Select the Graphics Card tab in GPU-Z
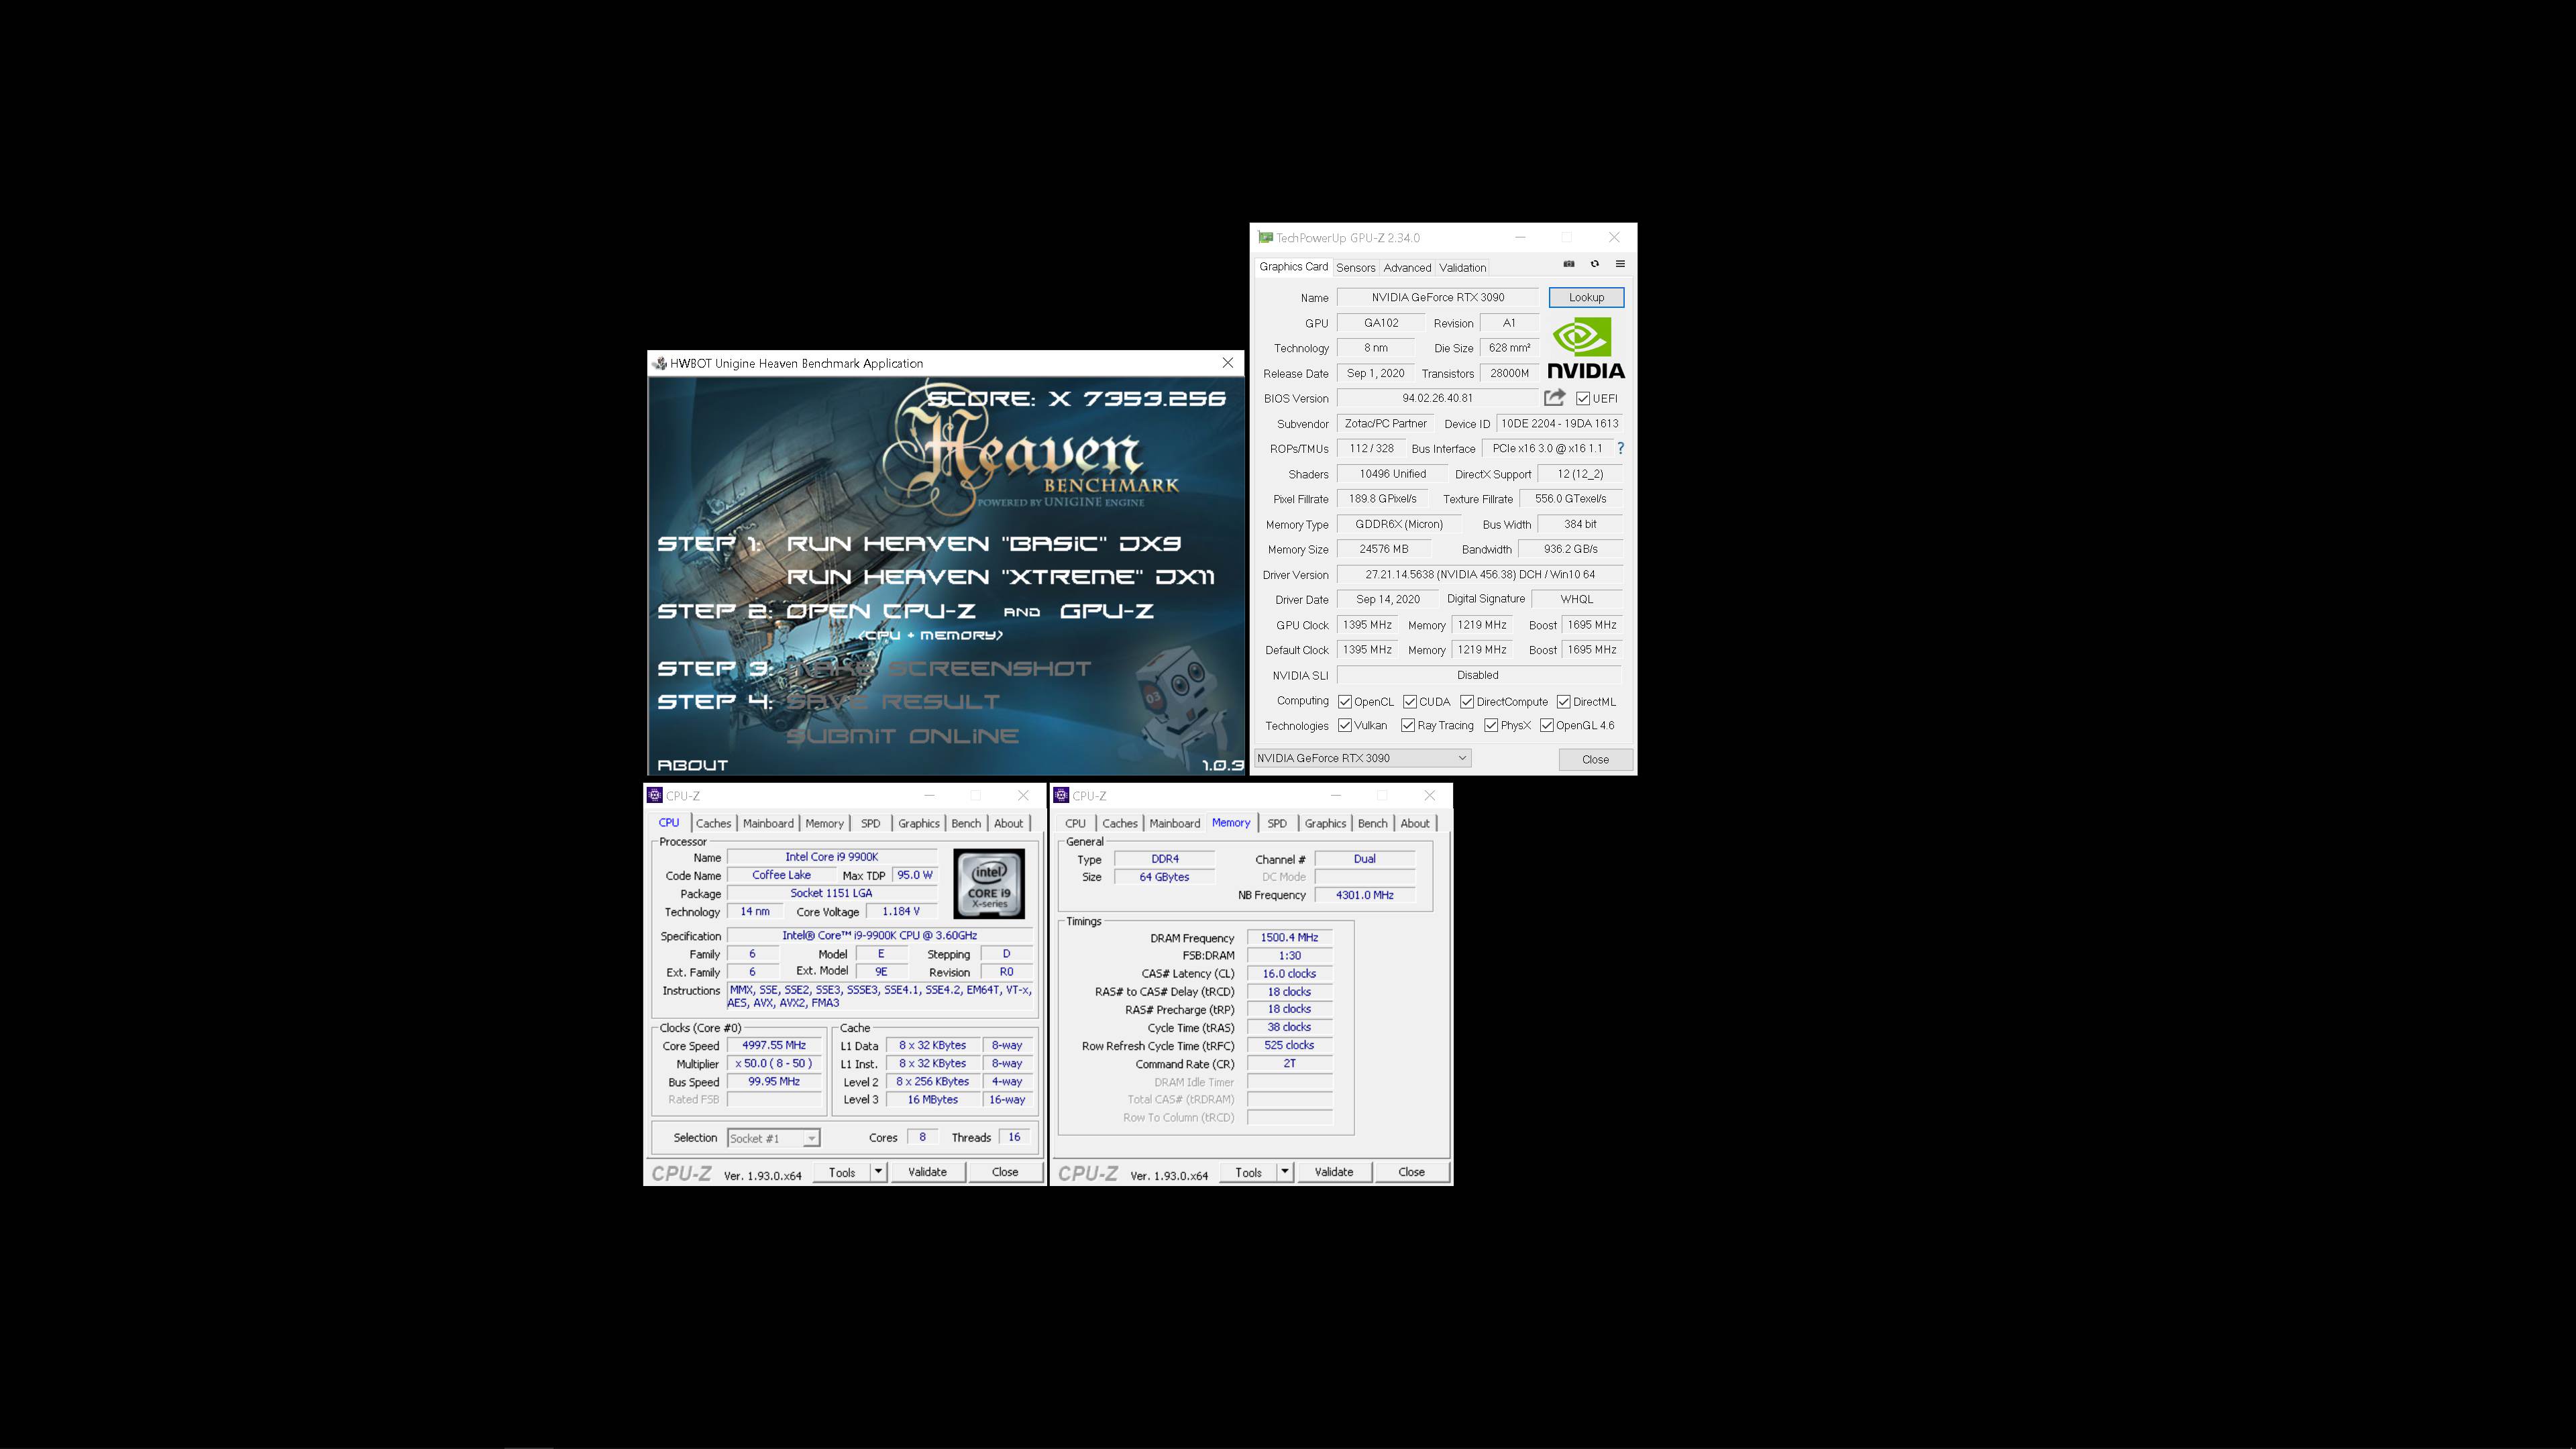 [x=1293, y=267]
